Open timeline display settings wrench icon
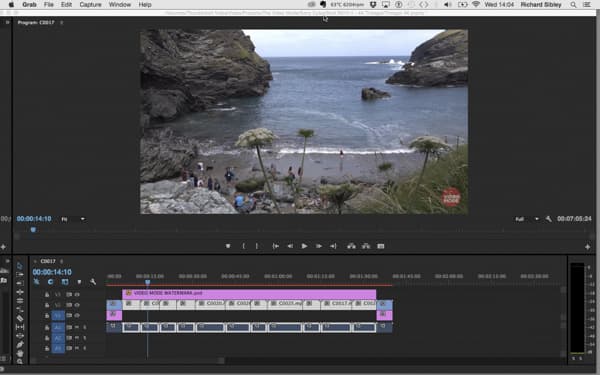This screenshot has height=375, width=600. pos(93,282)
